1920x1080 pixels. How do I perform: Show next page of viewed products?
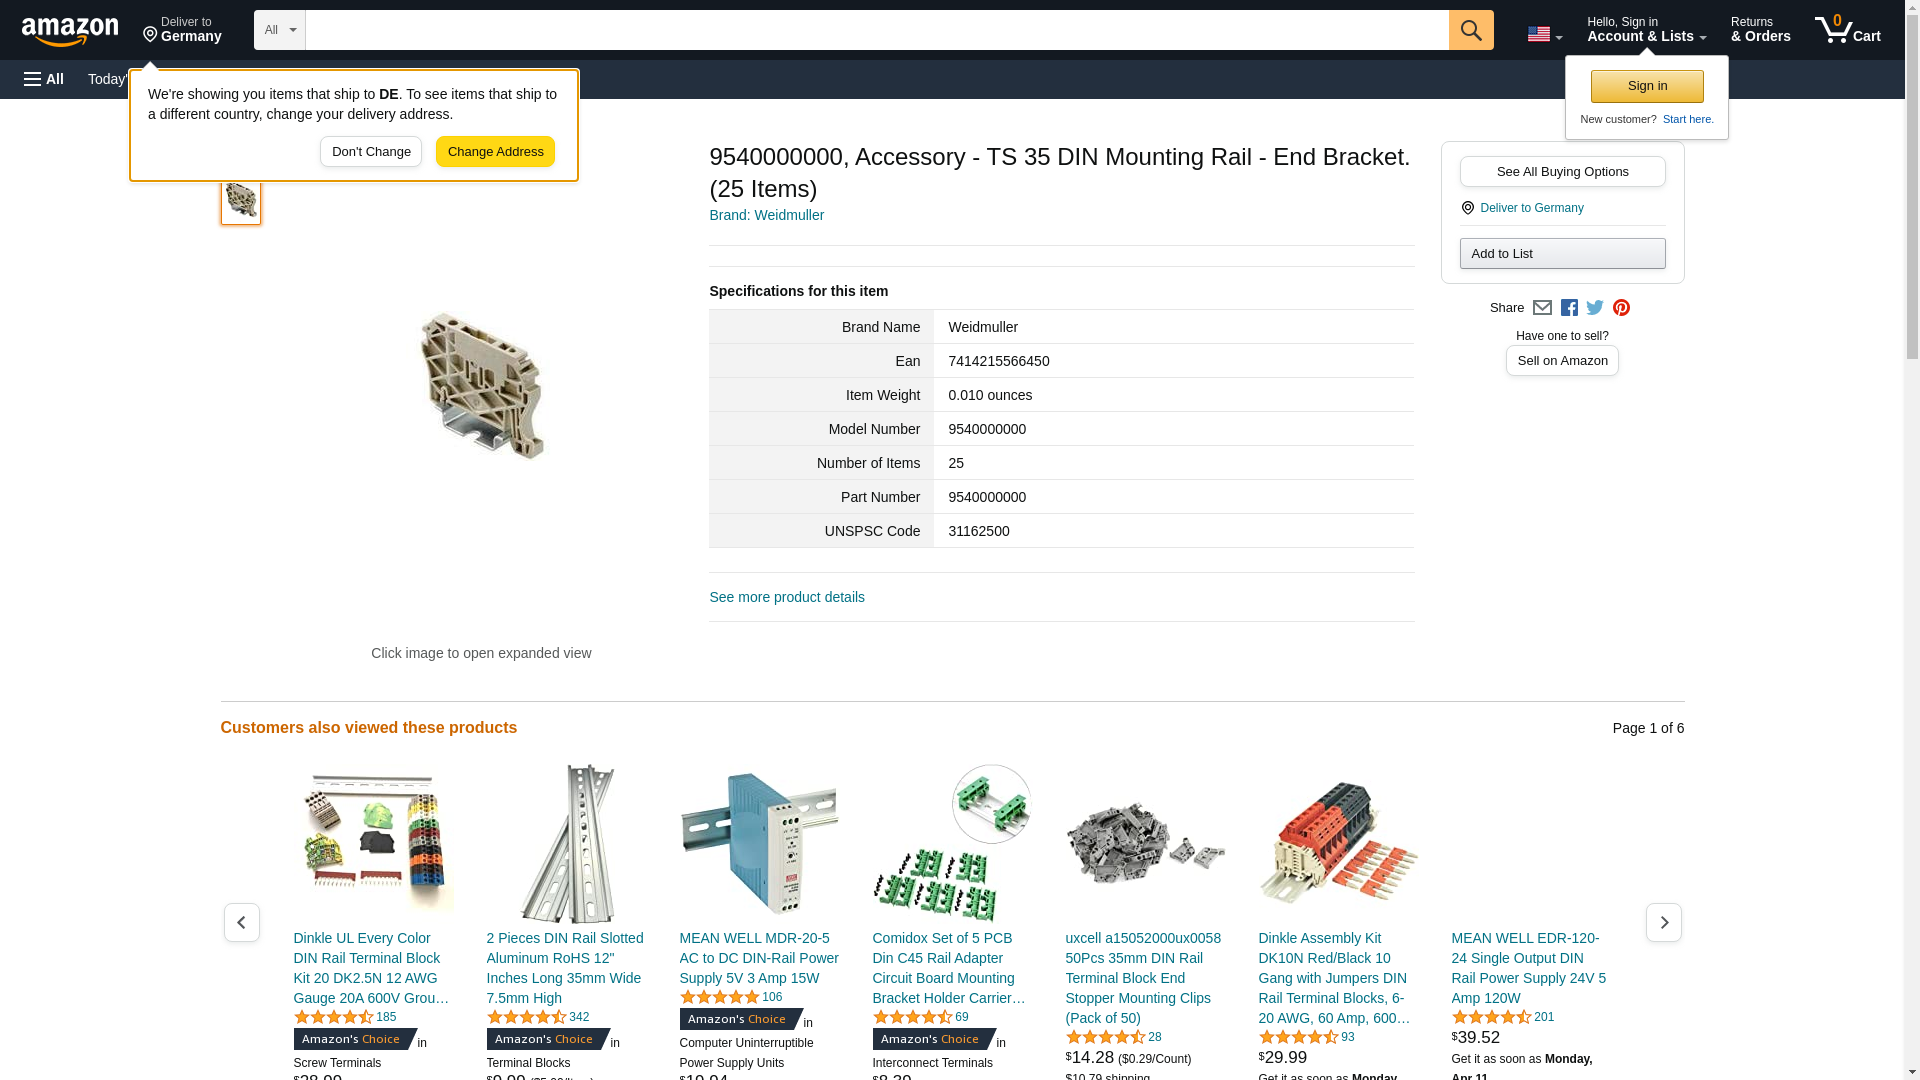(1663, 922)
